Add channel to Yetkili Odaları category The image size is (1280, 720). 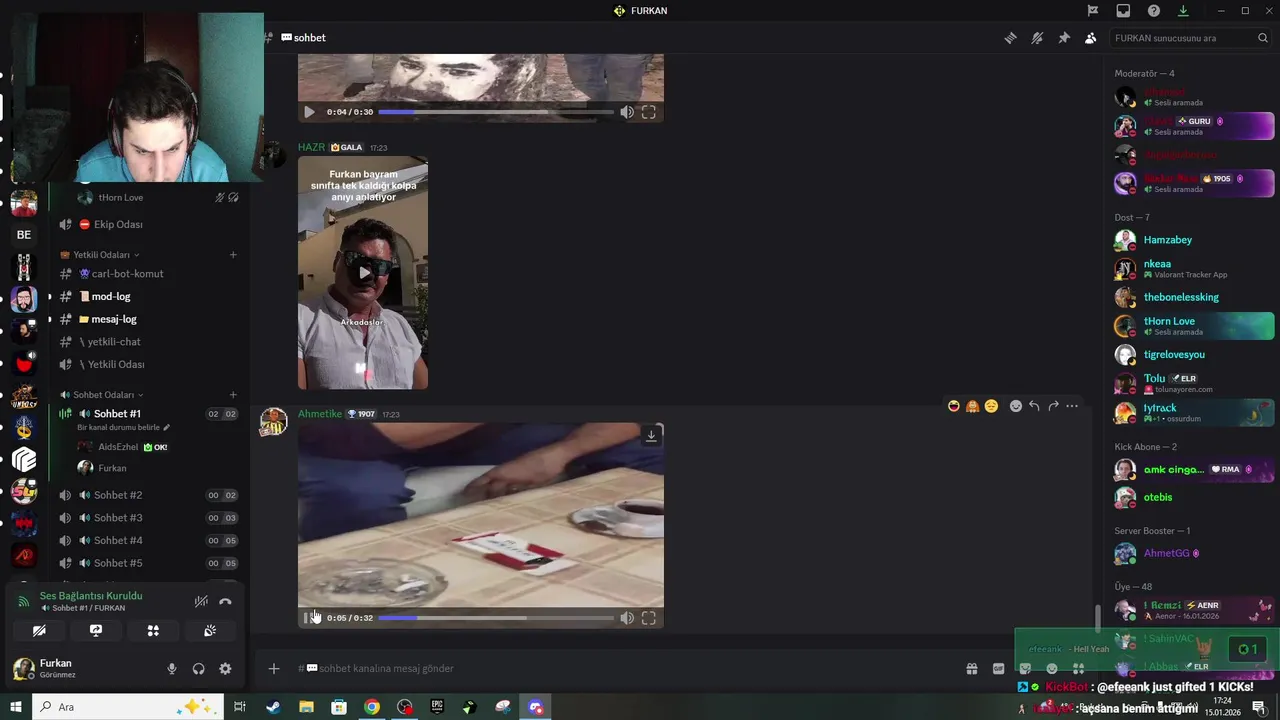point(233,255)
